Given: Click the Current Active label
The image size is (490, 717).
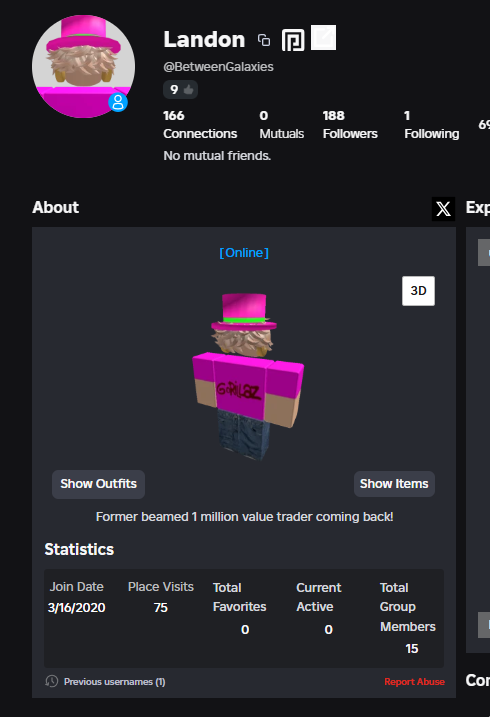Looking at the screenshot, I should 319,597.
